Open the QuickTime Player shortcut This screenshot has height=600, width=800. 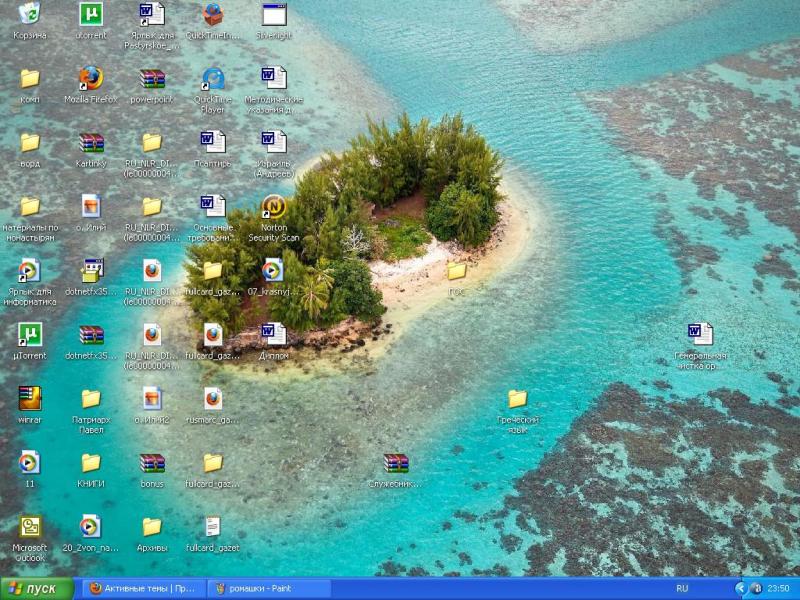(213, 79)
